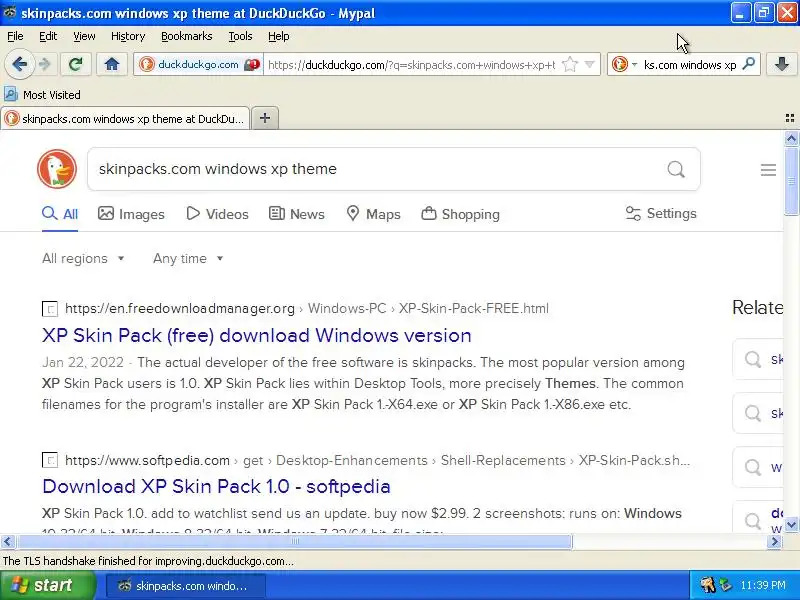800x600 pixels.
Task: Click the horizontal scrollbar left arrow
Action: (8, 541)
